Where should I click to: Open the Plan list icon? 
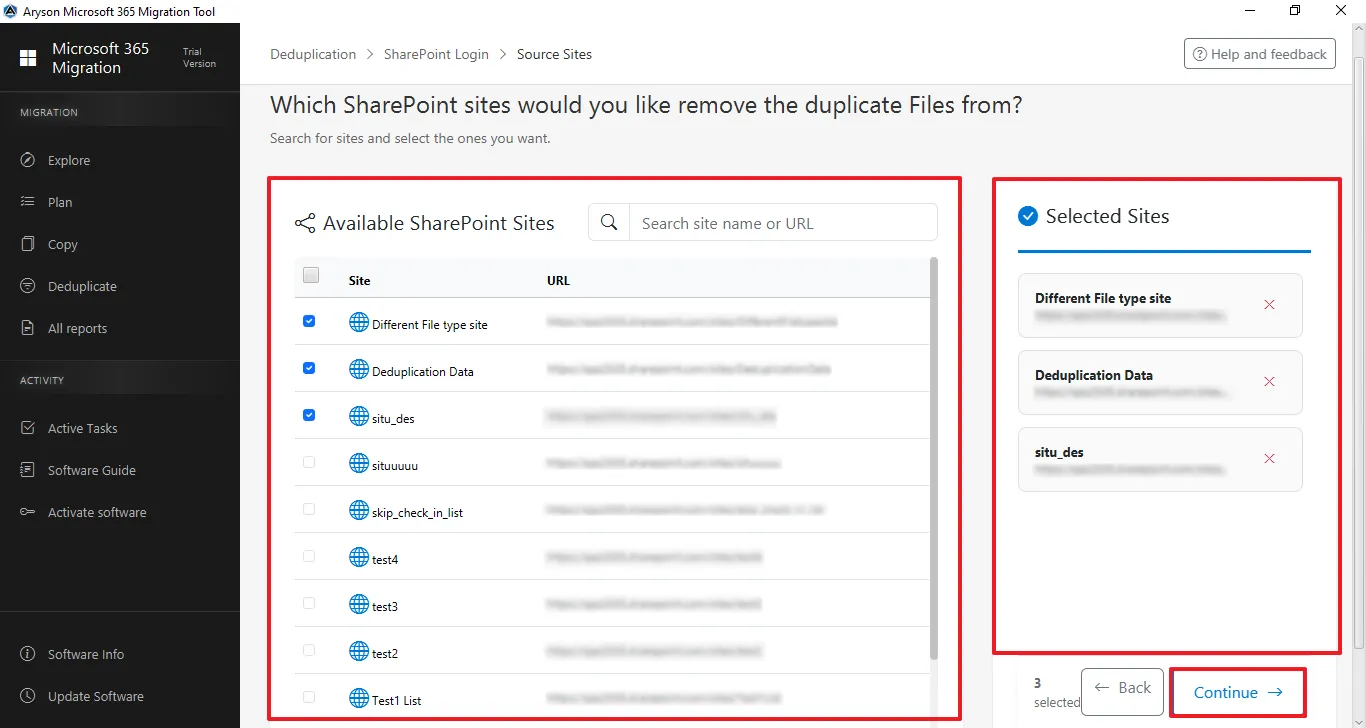click(x=28, y=202)
